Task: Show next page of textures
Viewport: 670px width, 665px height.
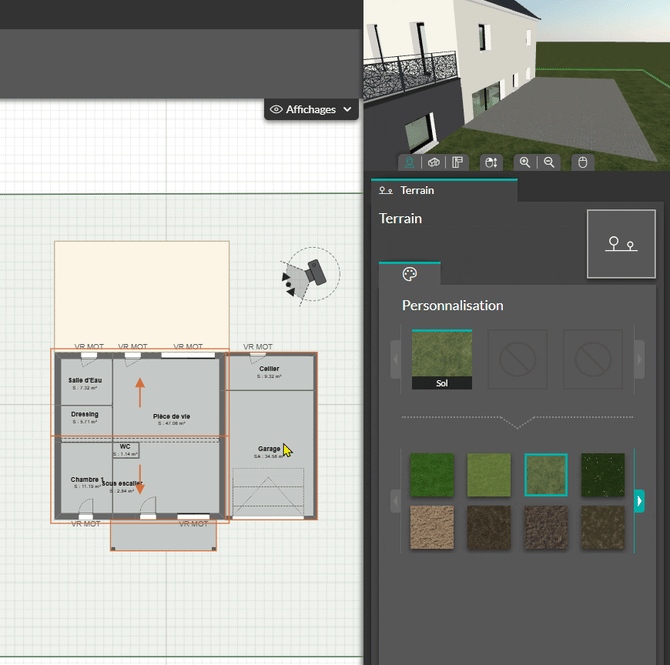Action: (640, 501)
